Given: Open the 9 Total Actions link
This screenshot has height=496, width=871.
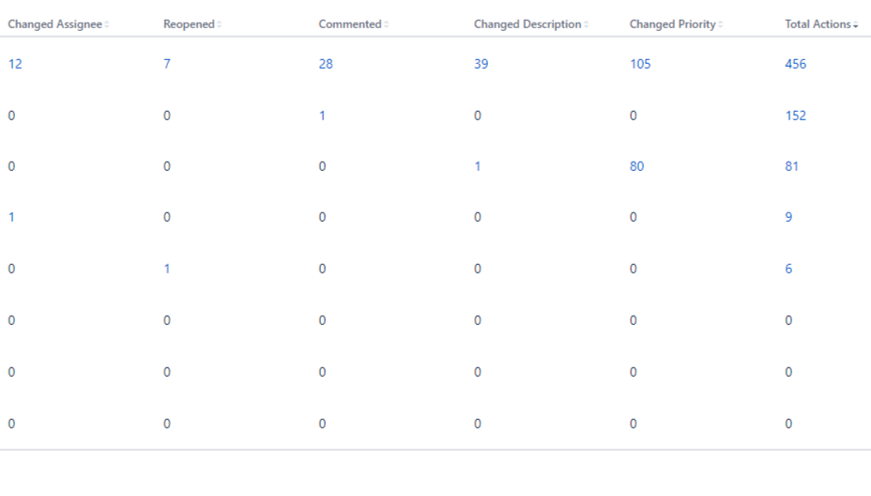Looking at the screenshot, I should [x=789, y=218].
